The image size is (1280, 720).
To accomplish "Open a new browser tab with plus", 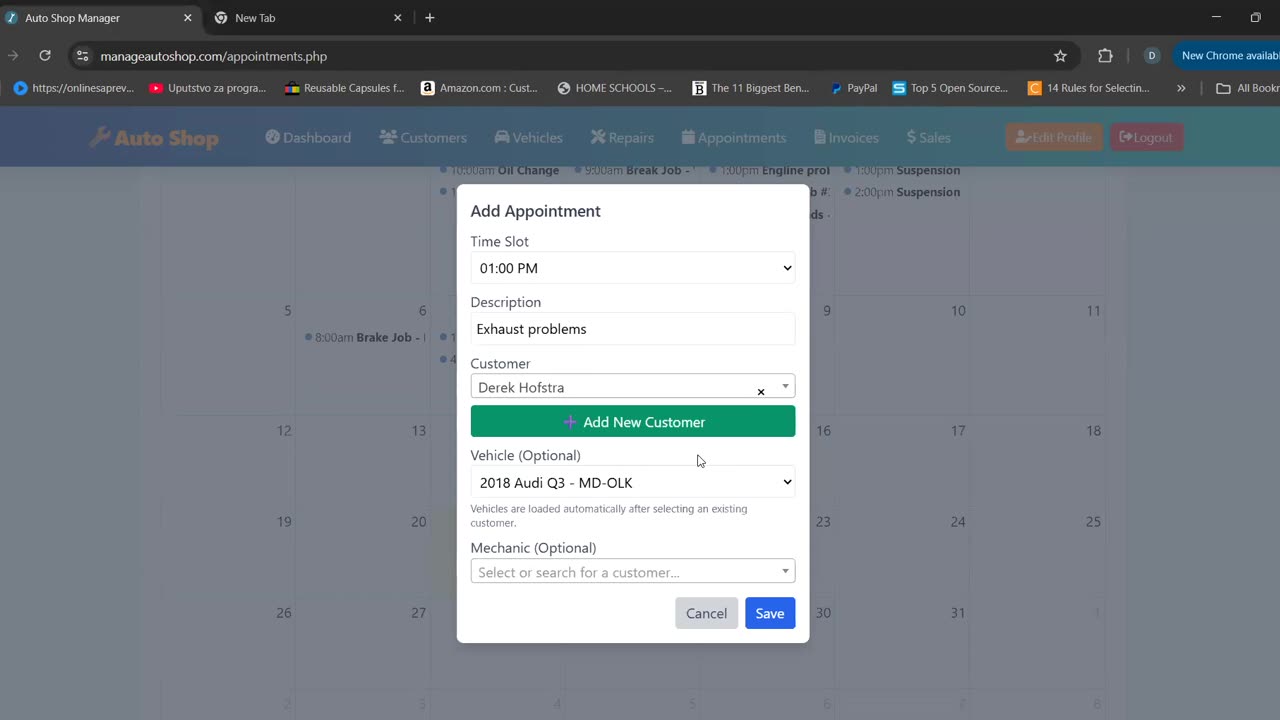I will pos(430,18).
